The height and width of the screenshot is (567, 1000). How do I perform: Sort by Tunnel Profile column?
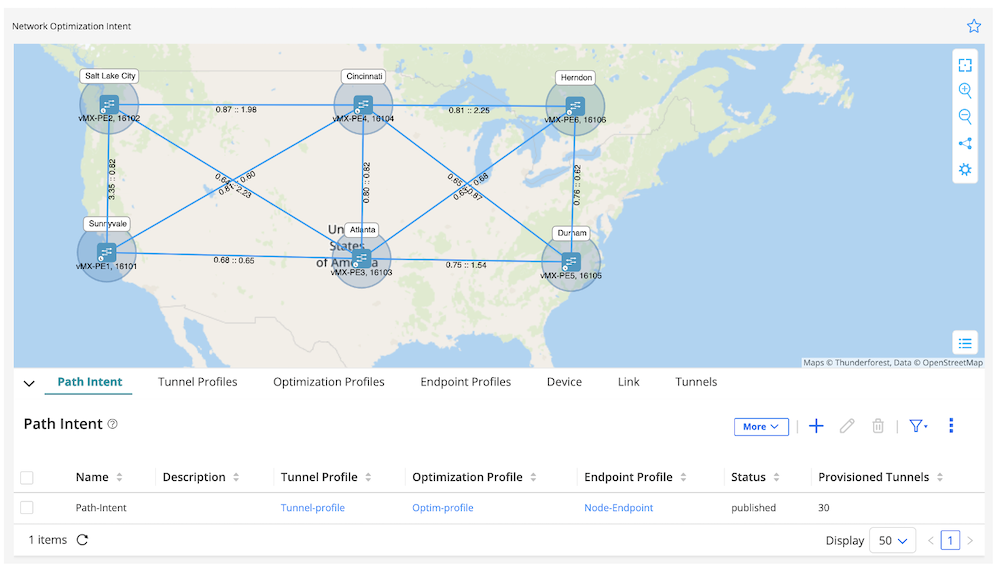(x=368, y=477)
